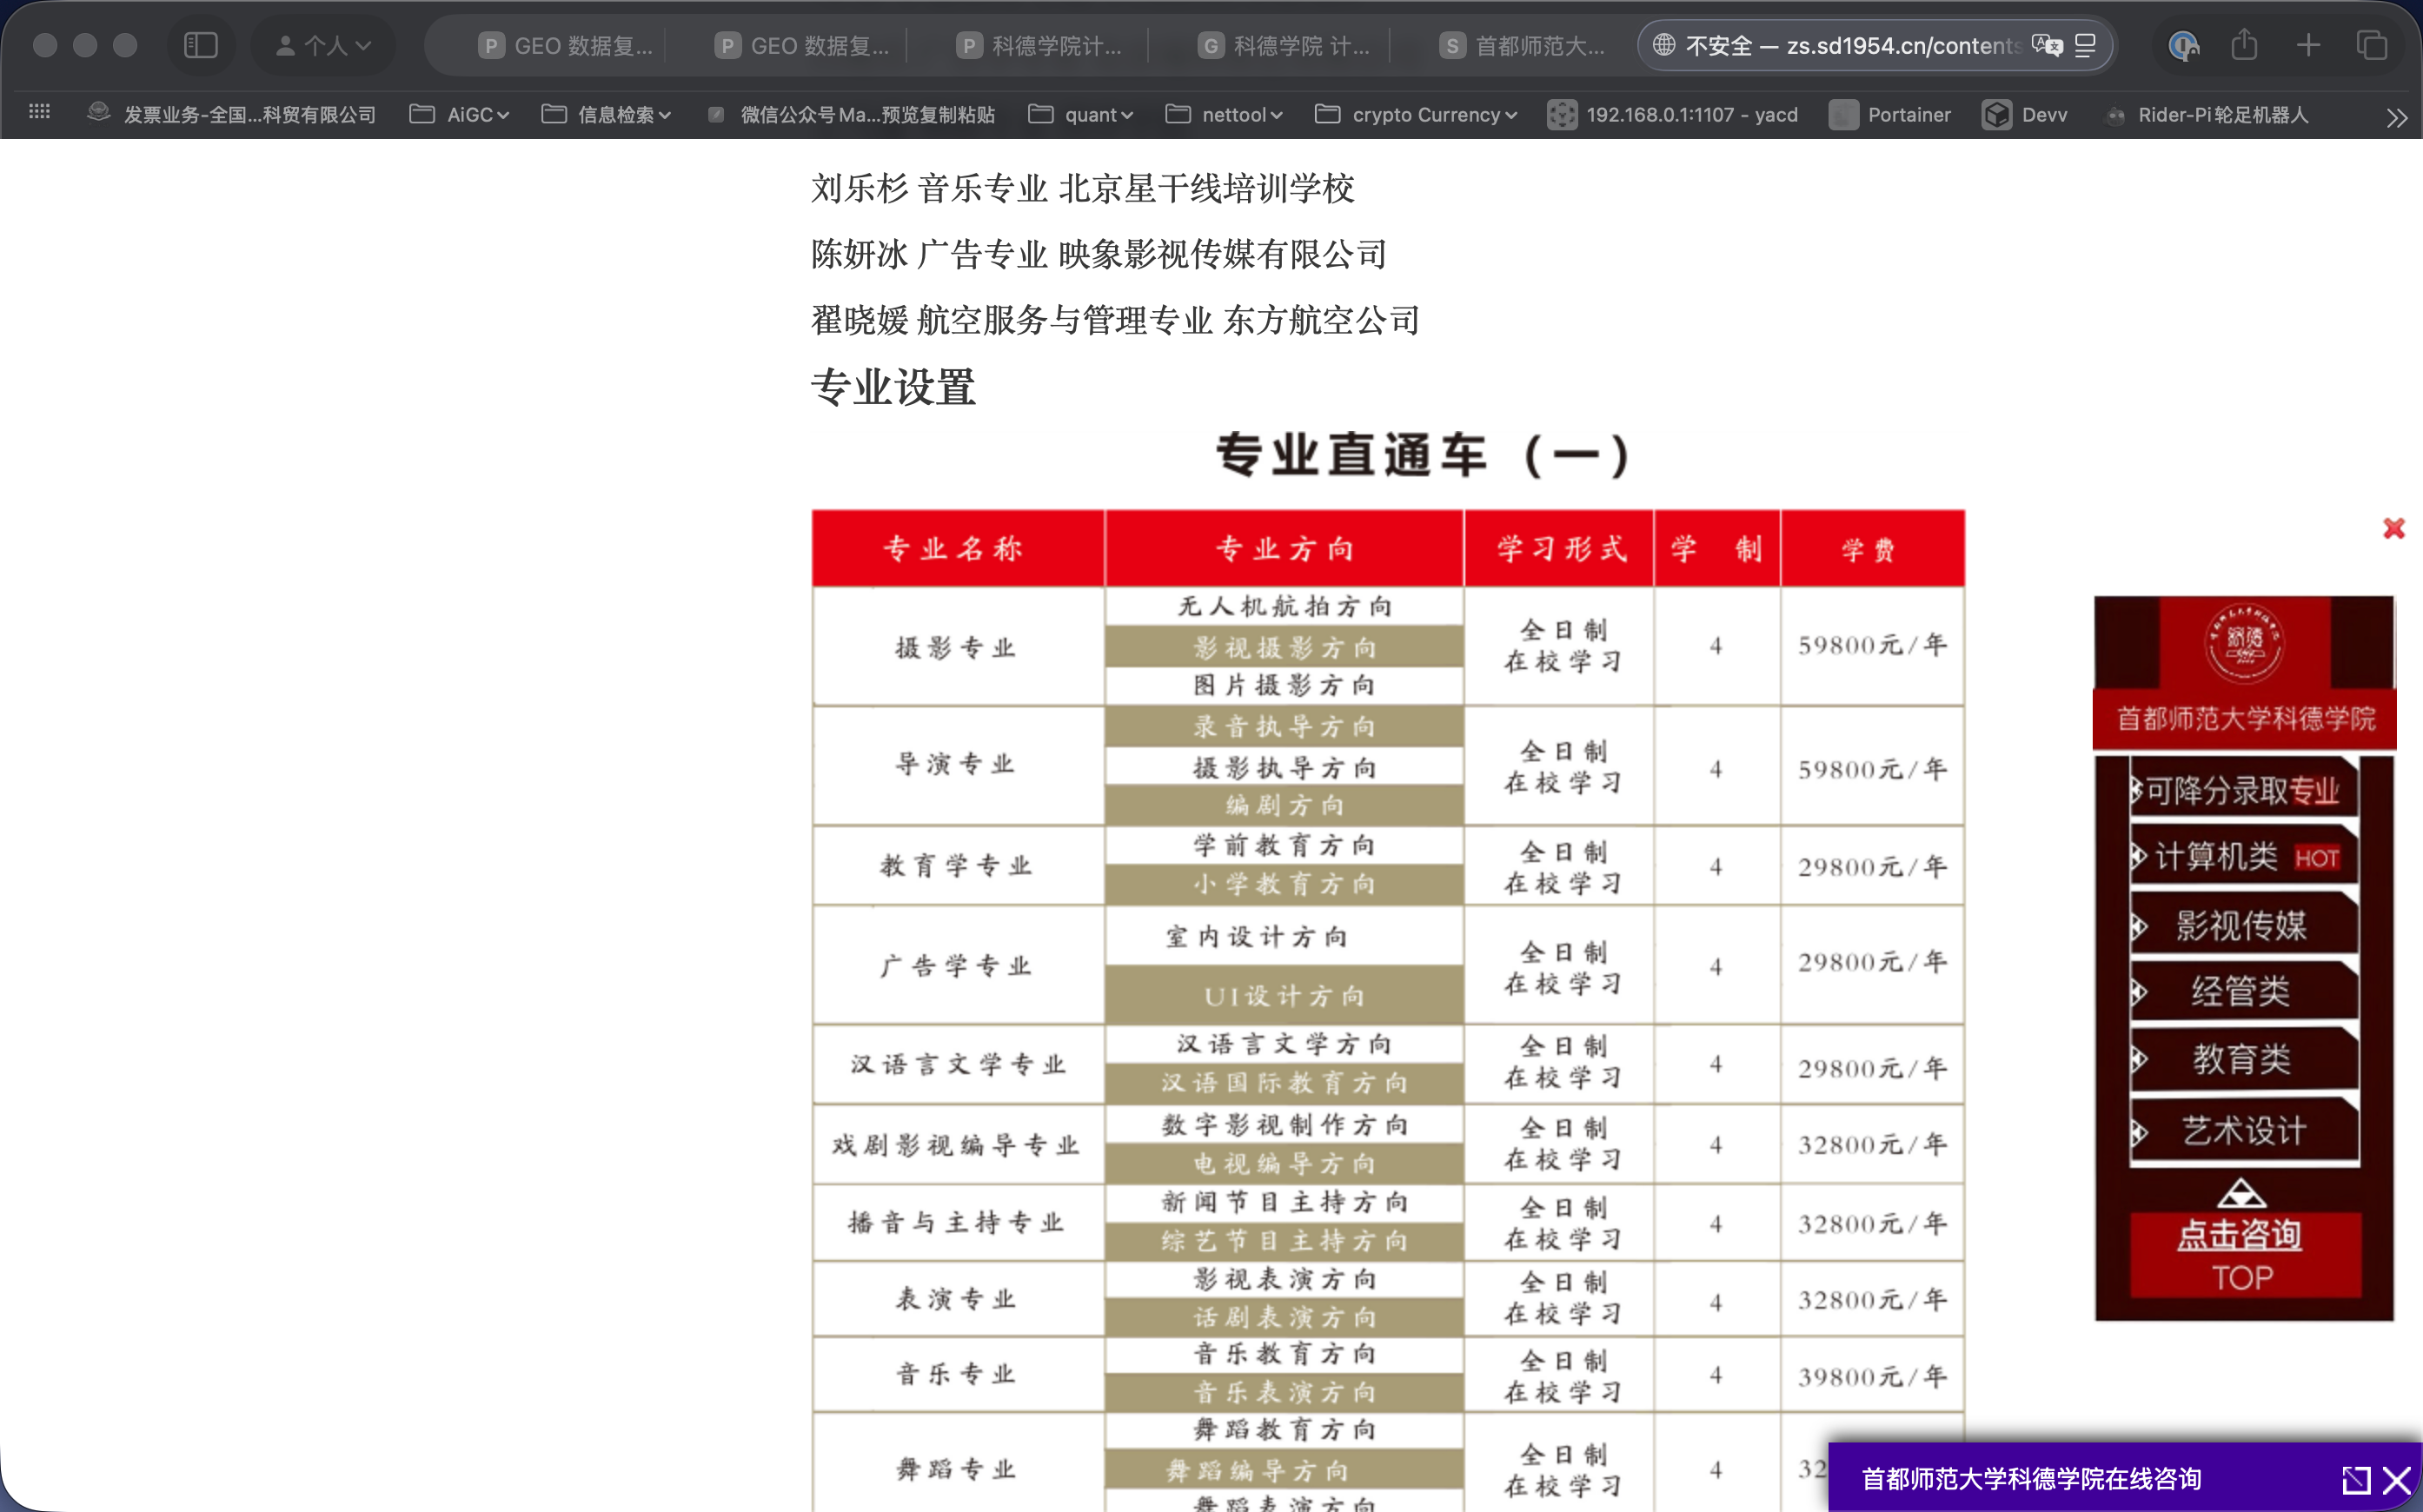Click the 39800元/年 tuition cell

tap(1872, 1376)
